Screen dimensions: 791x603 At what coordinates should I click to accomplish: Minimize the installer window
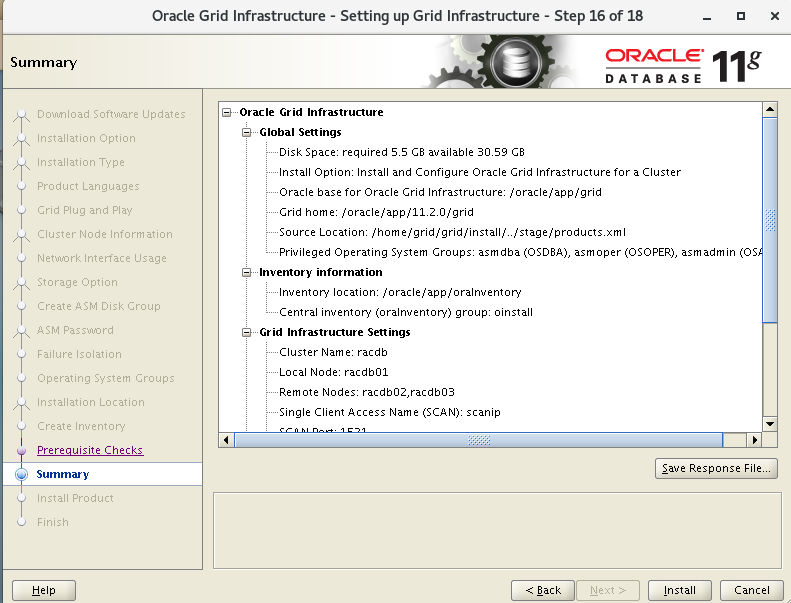(x=707, y=17)
